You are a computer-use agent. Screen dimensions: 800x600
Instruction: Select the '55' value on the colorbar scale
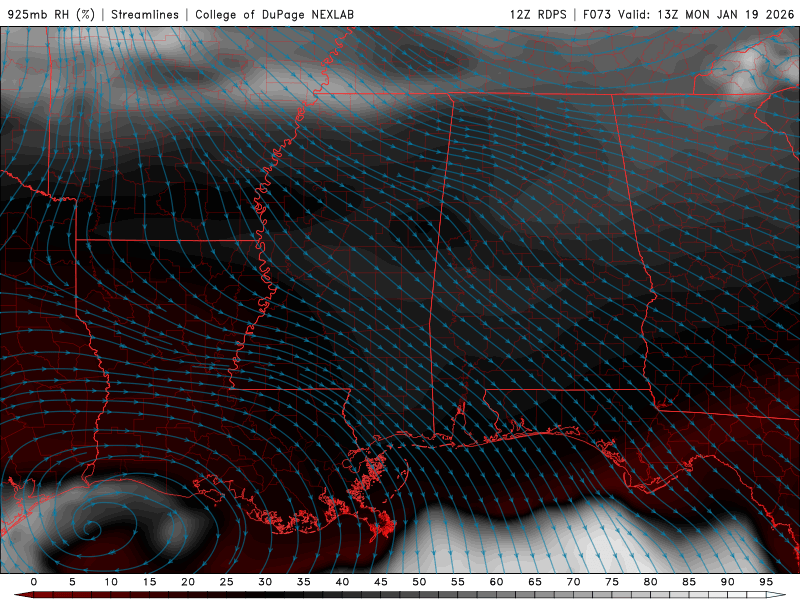pyautogui.click(x=458, y=582)
